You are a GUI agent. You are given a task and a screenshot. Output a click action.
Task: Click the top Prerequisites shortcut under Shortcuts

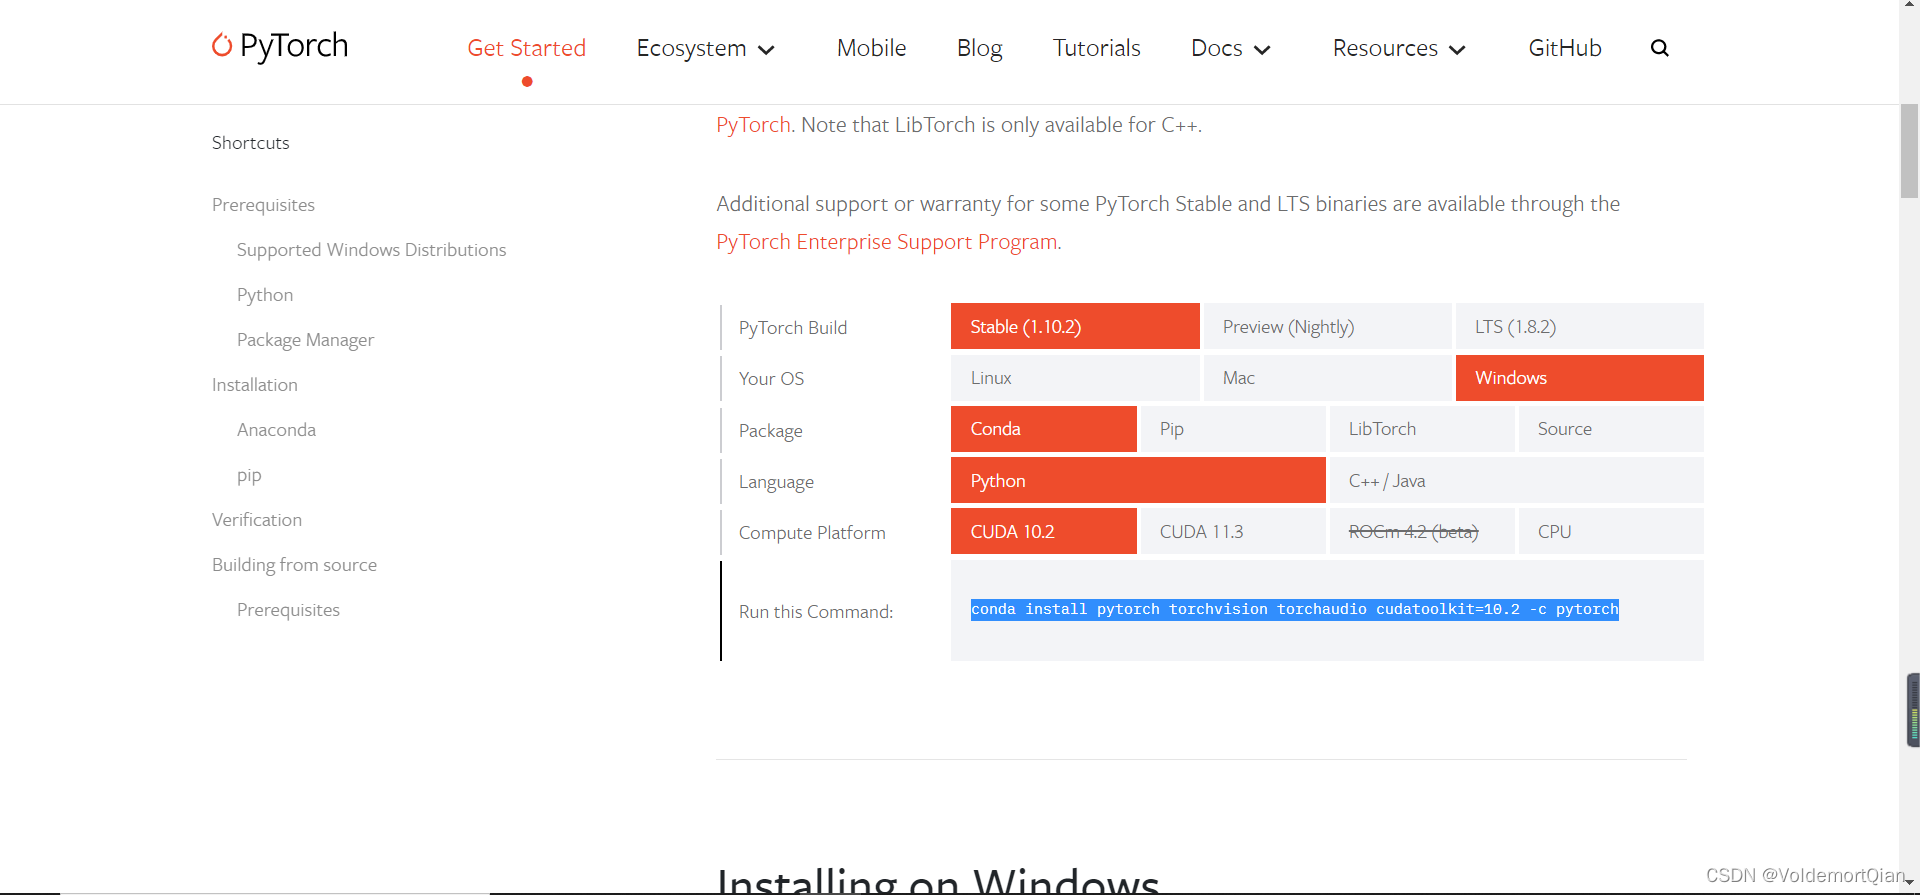(x=263, y=205)
